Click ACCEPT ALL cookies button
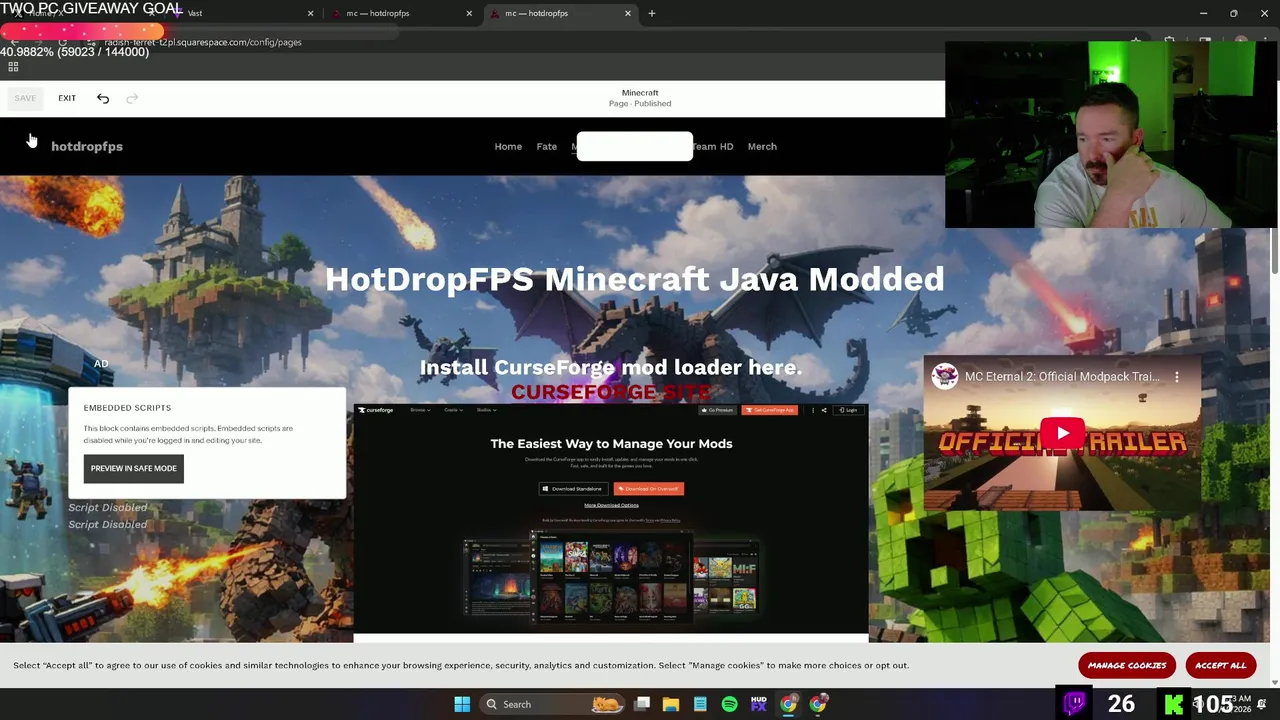The image size is (1280, 720). point(1221,665)
